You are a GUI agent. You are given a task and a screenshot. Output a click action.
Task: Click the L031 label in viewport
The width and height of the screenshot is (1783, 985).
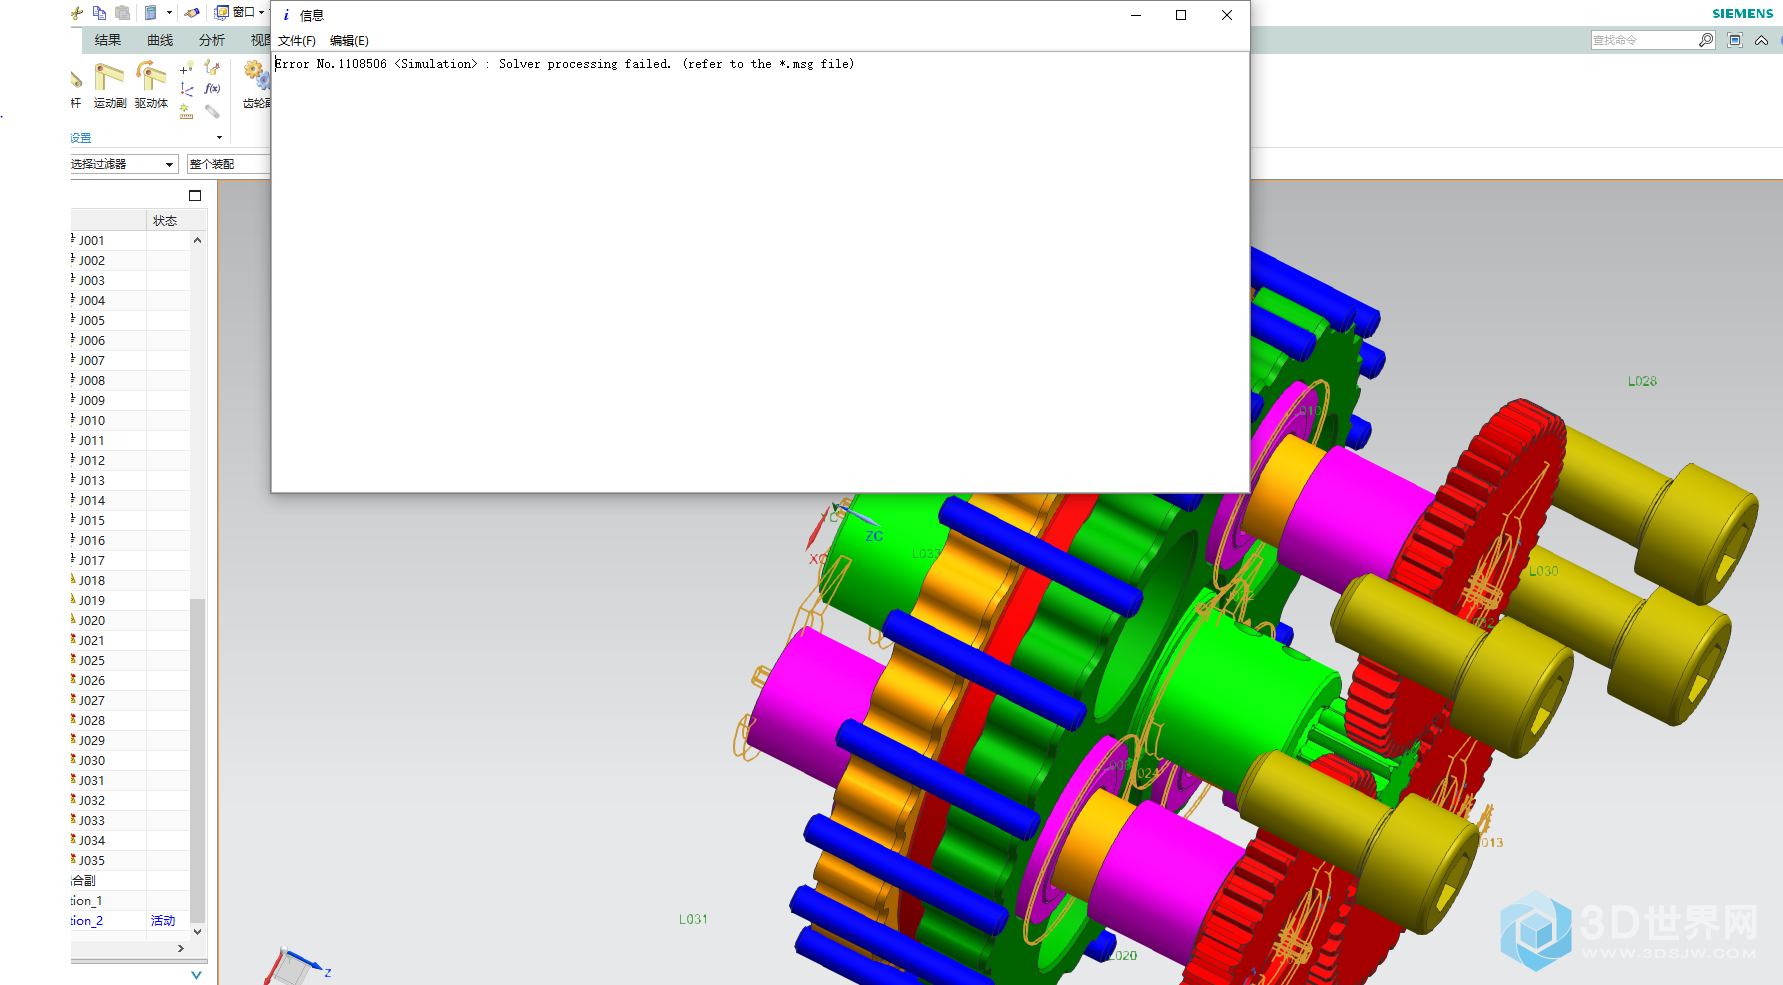tap(693, 919)
